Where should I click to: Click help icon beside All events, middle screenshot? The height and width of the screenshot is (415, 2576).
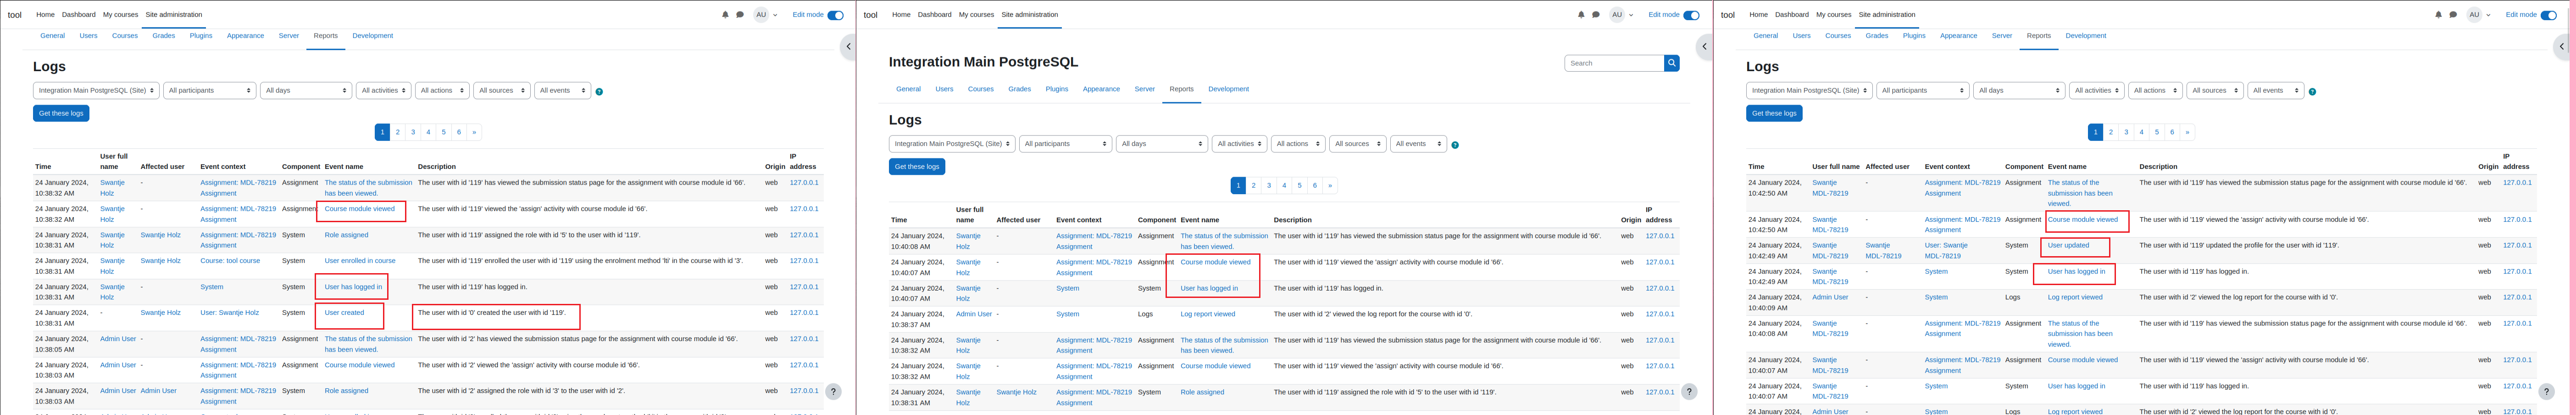coord(1455,145)
